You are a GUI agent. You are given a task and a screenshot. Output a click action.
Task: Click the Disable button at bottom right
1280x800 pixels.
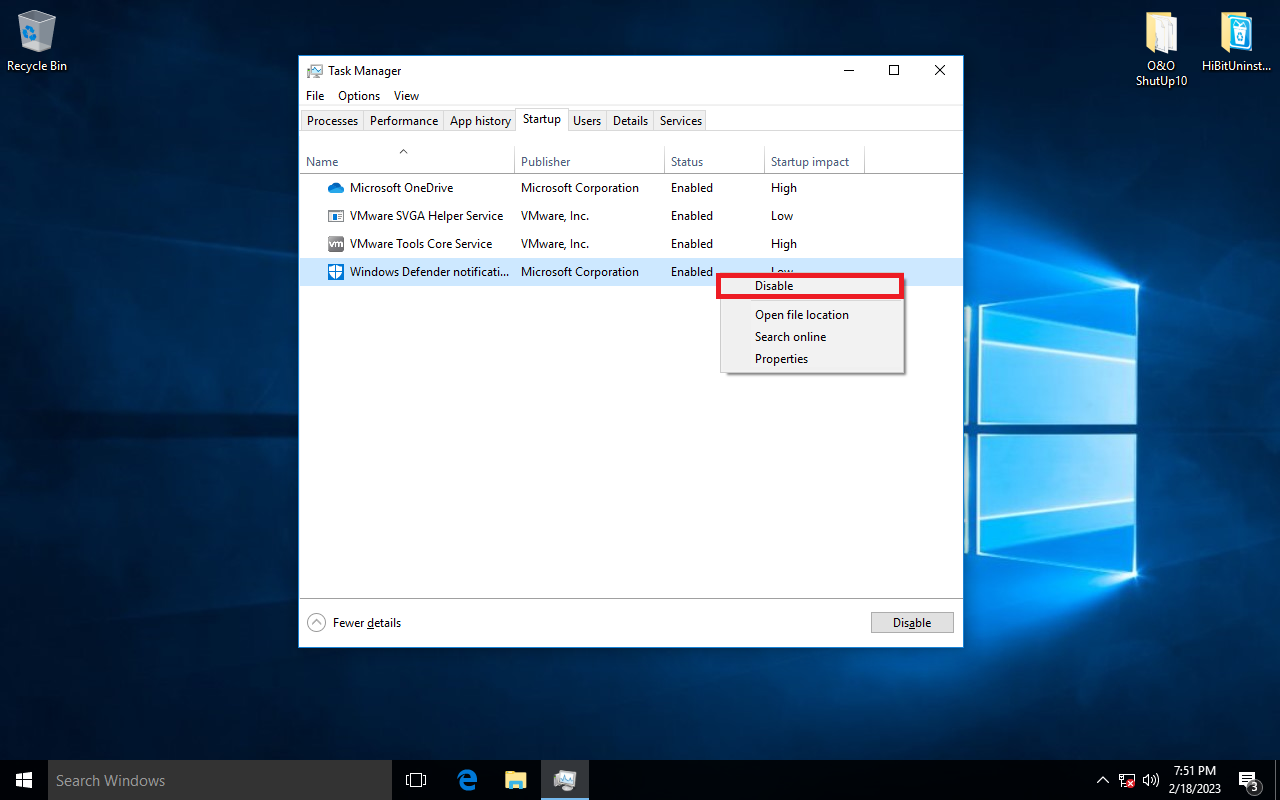[x=912, y=622]
